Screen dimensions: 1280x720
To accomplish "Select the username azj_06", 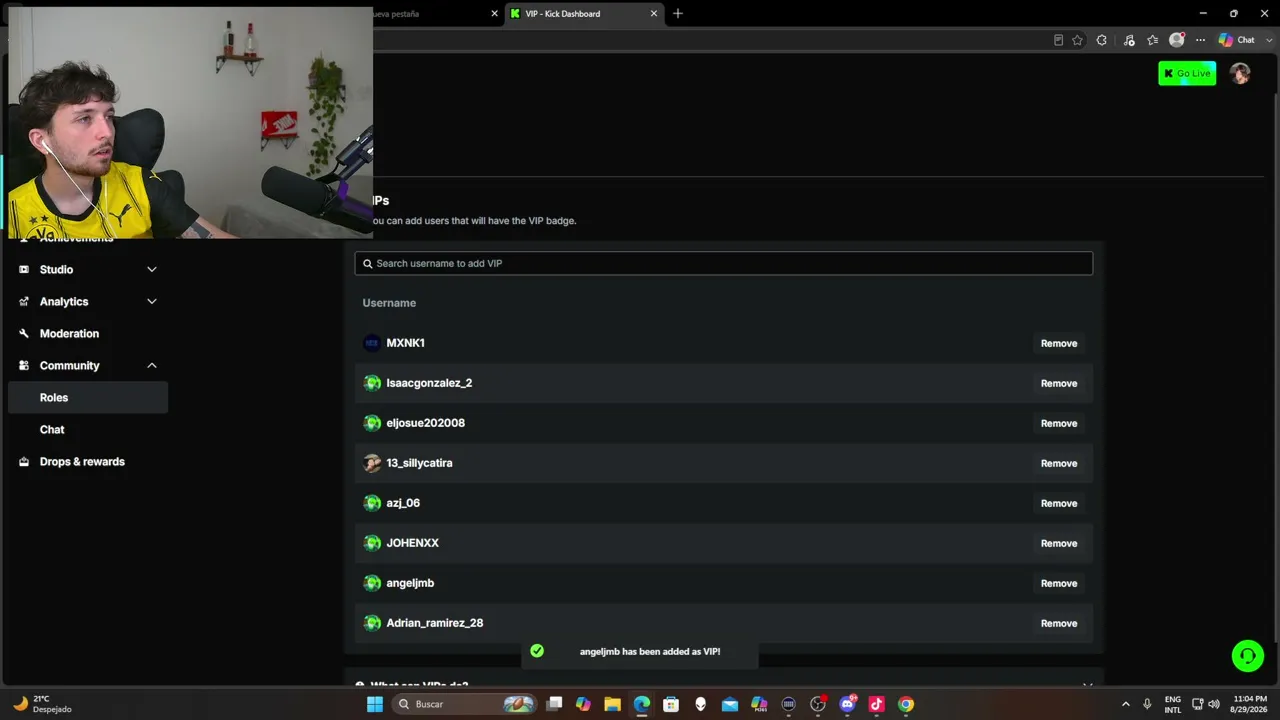I will click(x=403, y=503).
